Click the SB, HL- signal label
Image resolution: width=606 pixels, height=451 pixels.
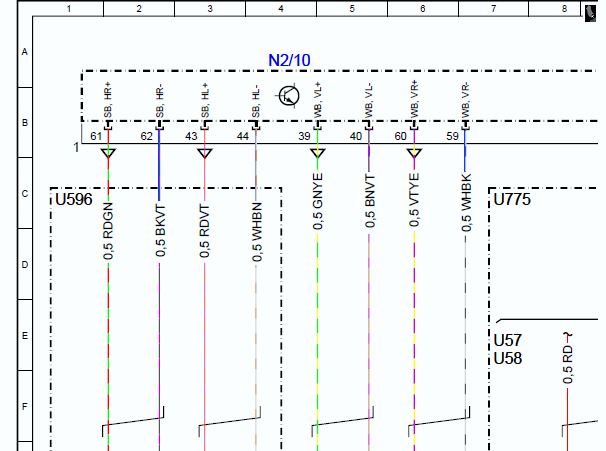pyautogui.click(x=256, y=102)
